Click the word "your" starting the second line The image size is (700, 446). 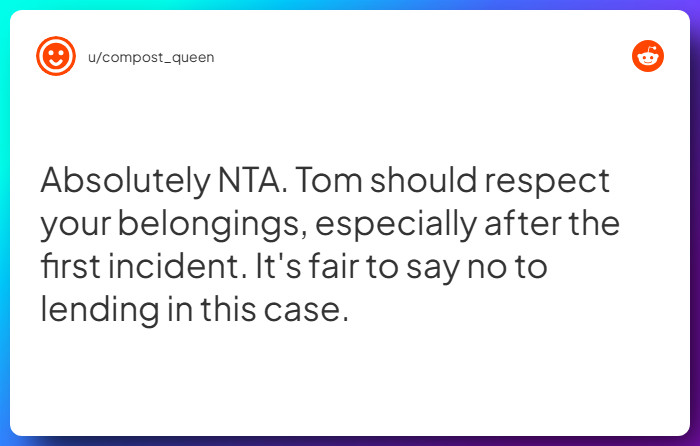point(75,225)
